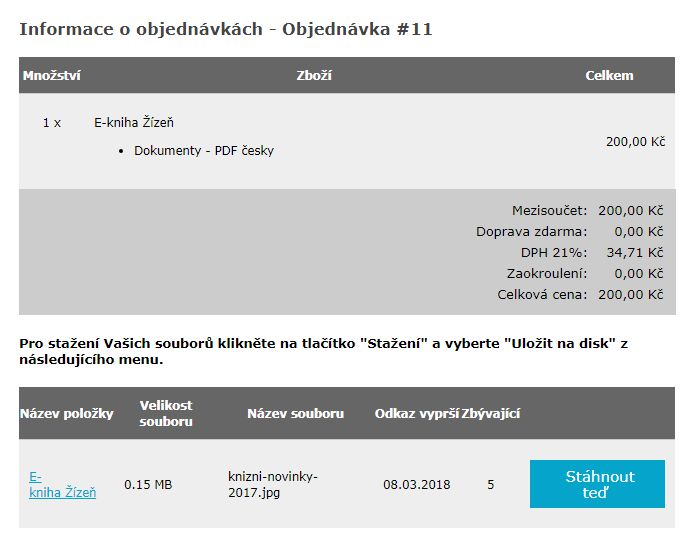Click the DPH 21% tax line

click(592, 253)
